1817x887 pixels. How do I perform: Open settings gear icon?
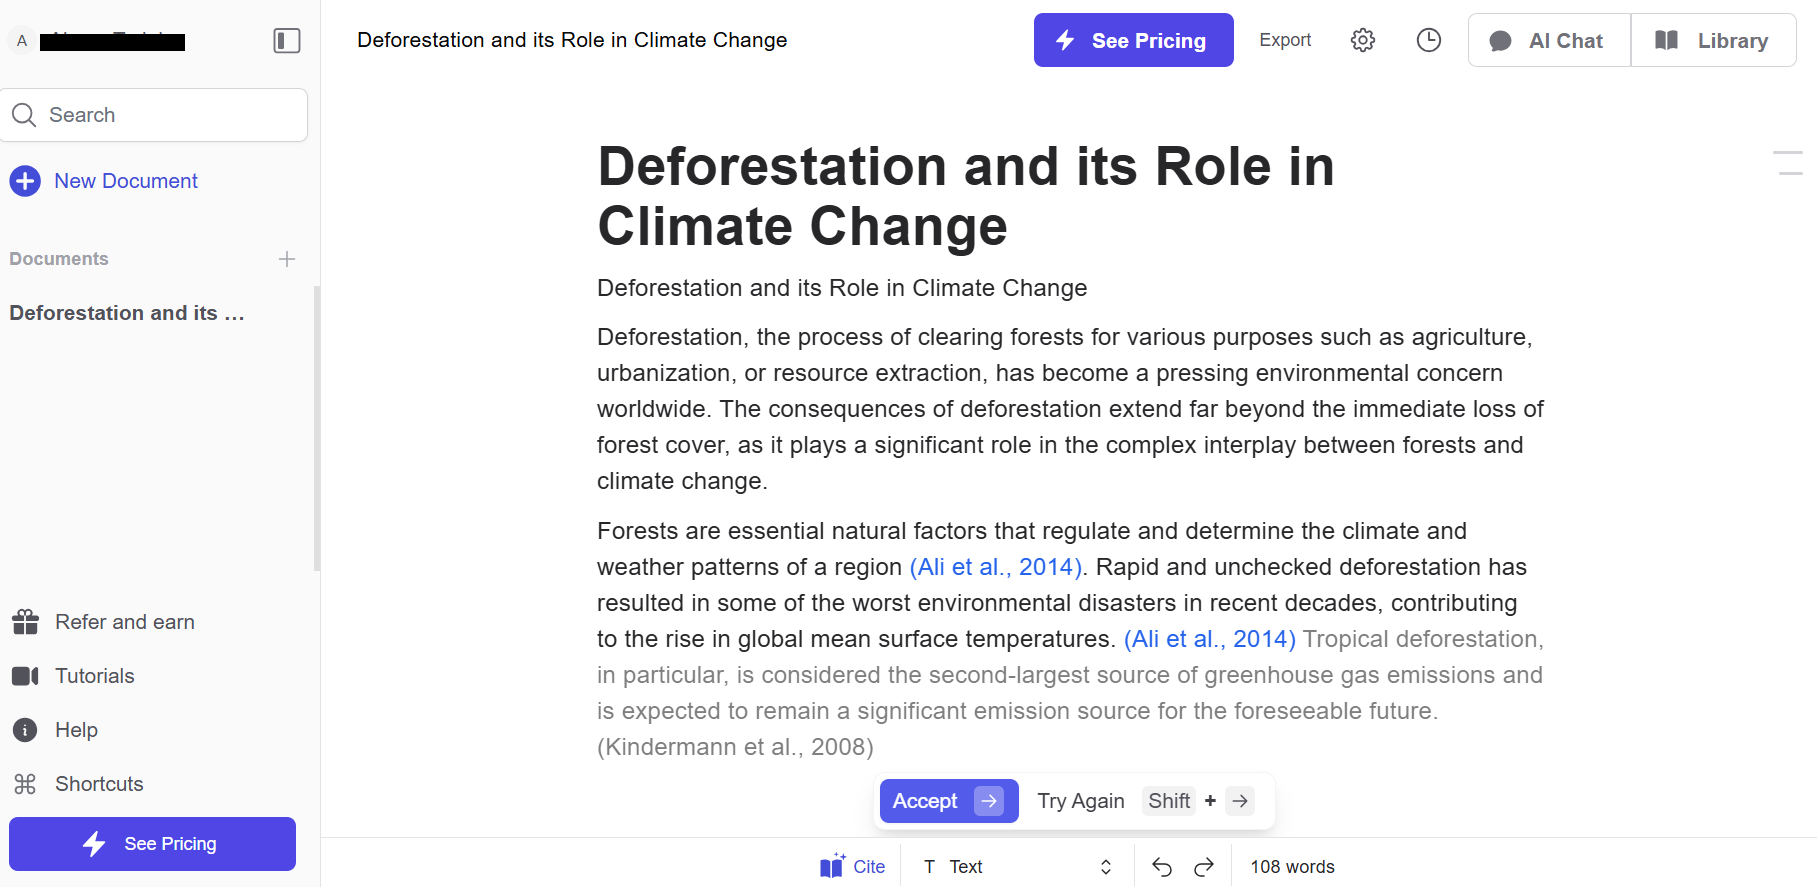(x=1363, y=40)
